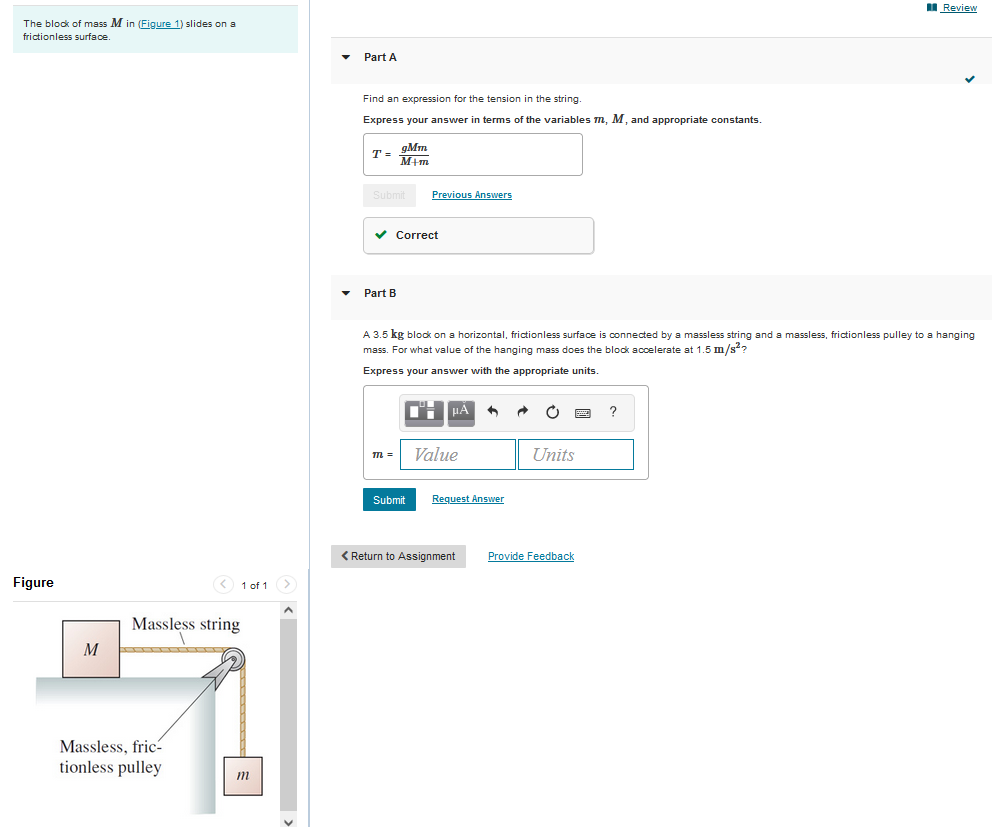This screenshot has width=1001, height=827.
Task: Collapse the Part A section
Action: coord(344,57)
